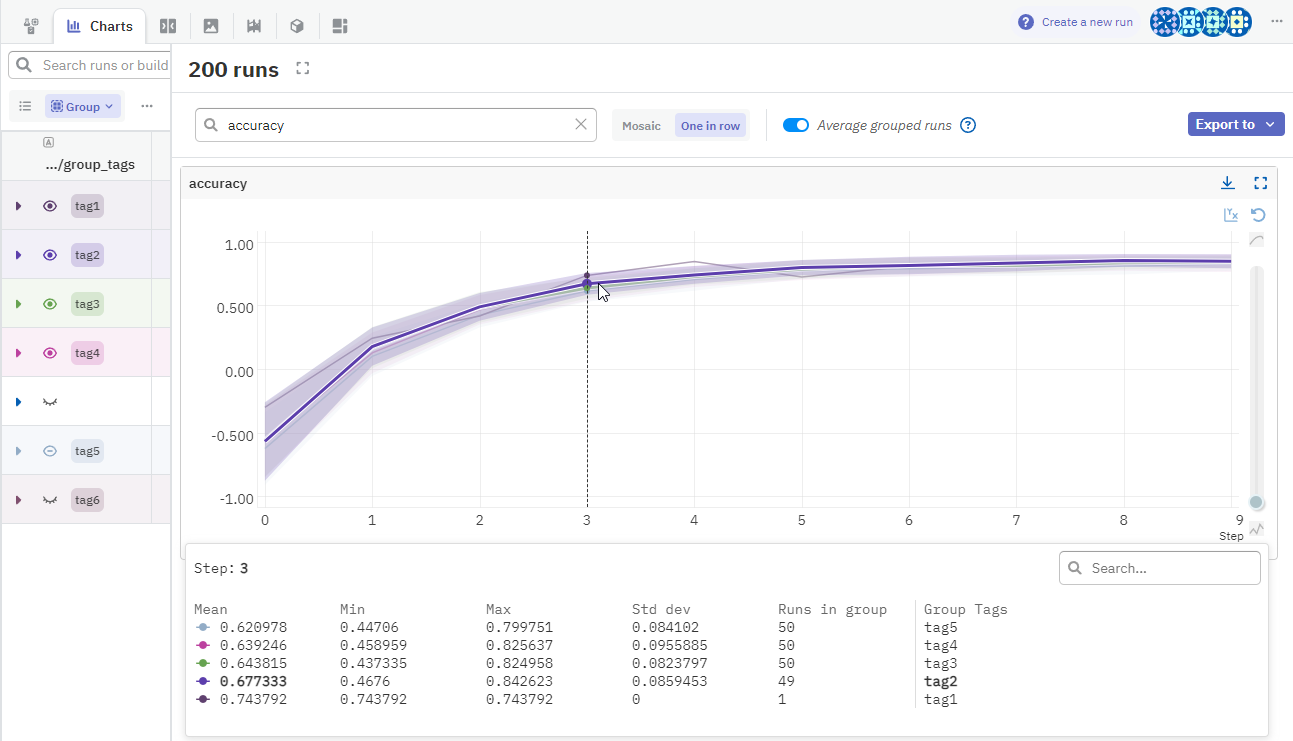
Task: Reset the chart zoom
Action: tap(1258, 215)
